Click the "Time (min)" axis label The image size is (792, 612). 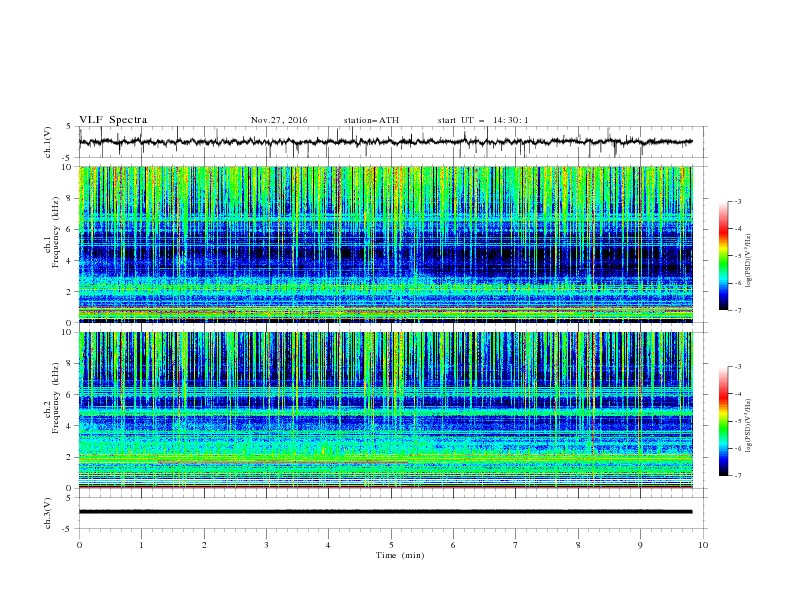point(400,555)
